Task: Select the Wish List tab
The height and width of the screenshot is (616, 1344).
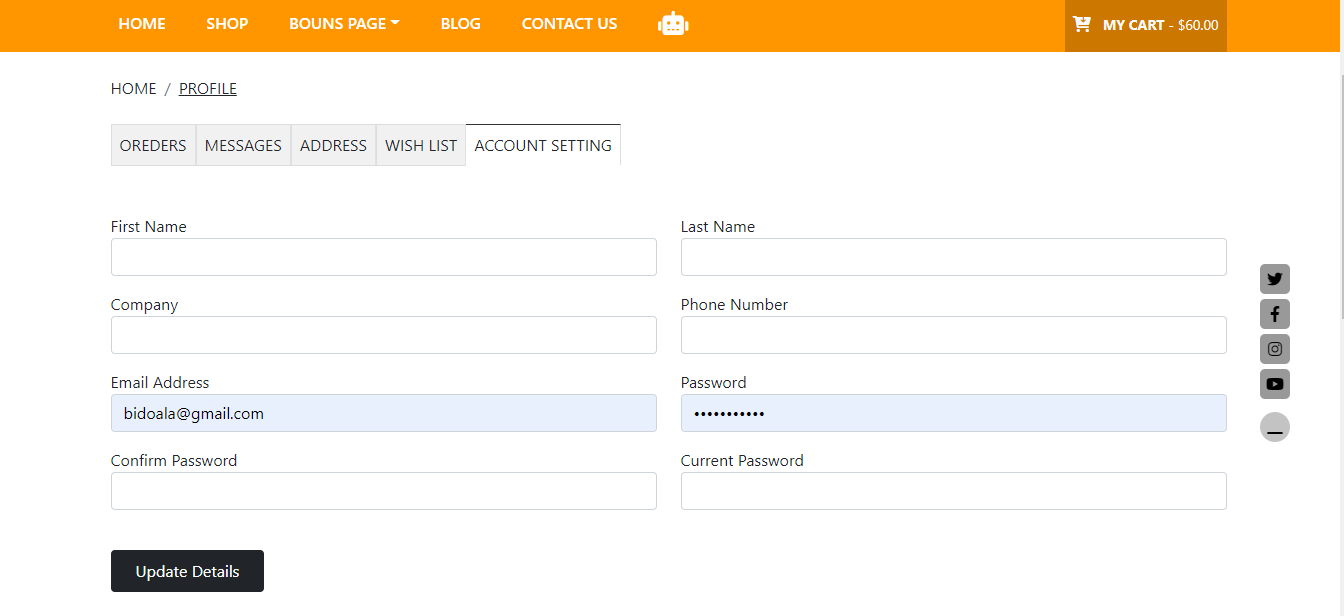Action: (421, 146)
